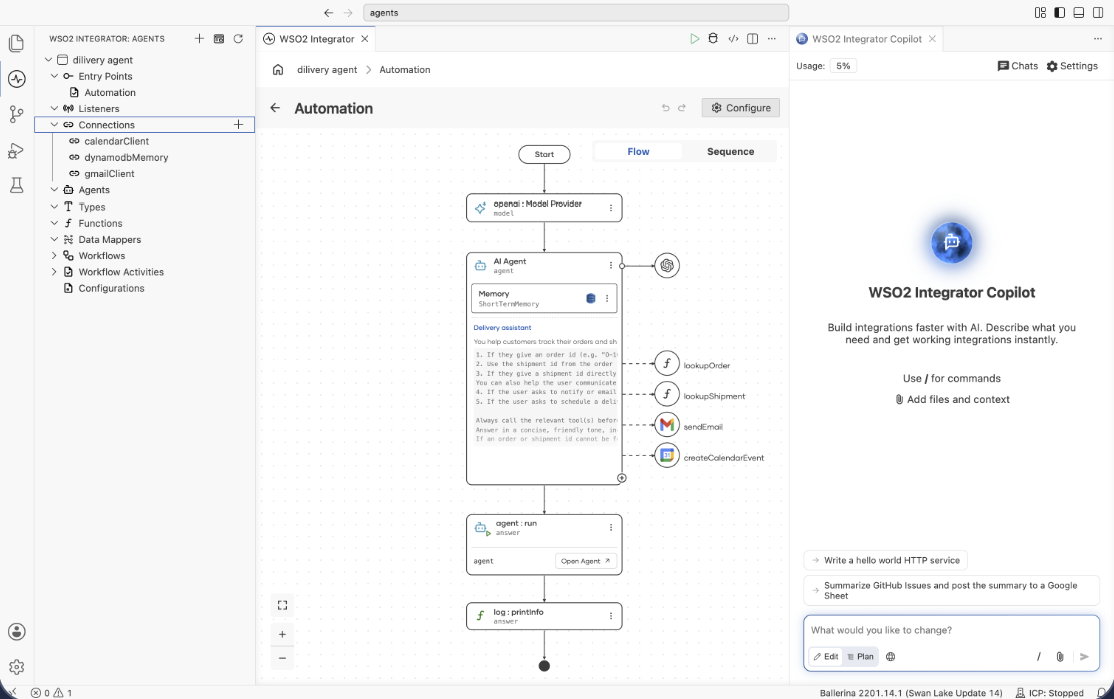Screen dimensions: 1114x699
Task: Open options menu of AI Agent node
Action: click(x=610, y=265)
